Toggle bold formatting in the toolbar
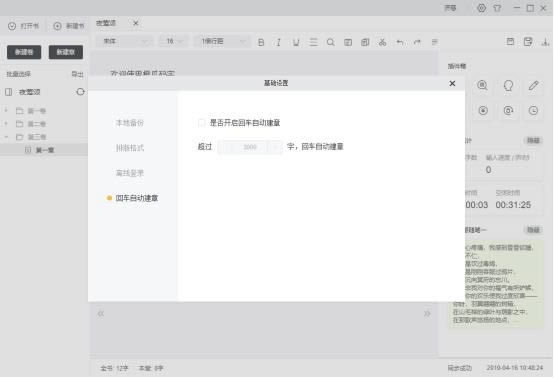Screen dimensions: 554x378 261,42
